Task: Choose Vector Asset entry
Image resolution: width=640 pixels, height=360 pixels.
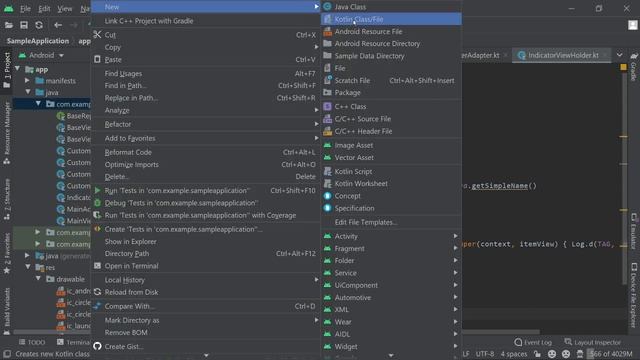Action: (391, 158)
